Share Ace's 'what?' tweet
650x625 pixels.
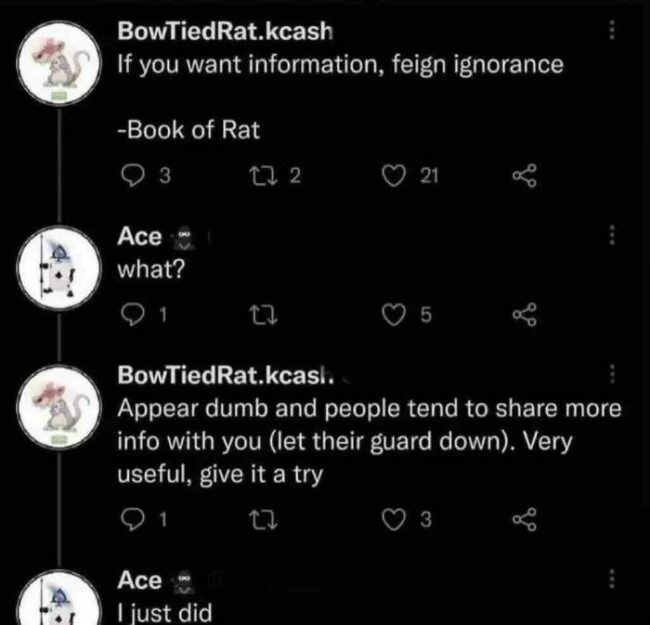point(525,317)
